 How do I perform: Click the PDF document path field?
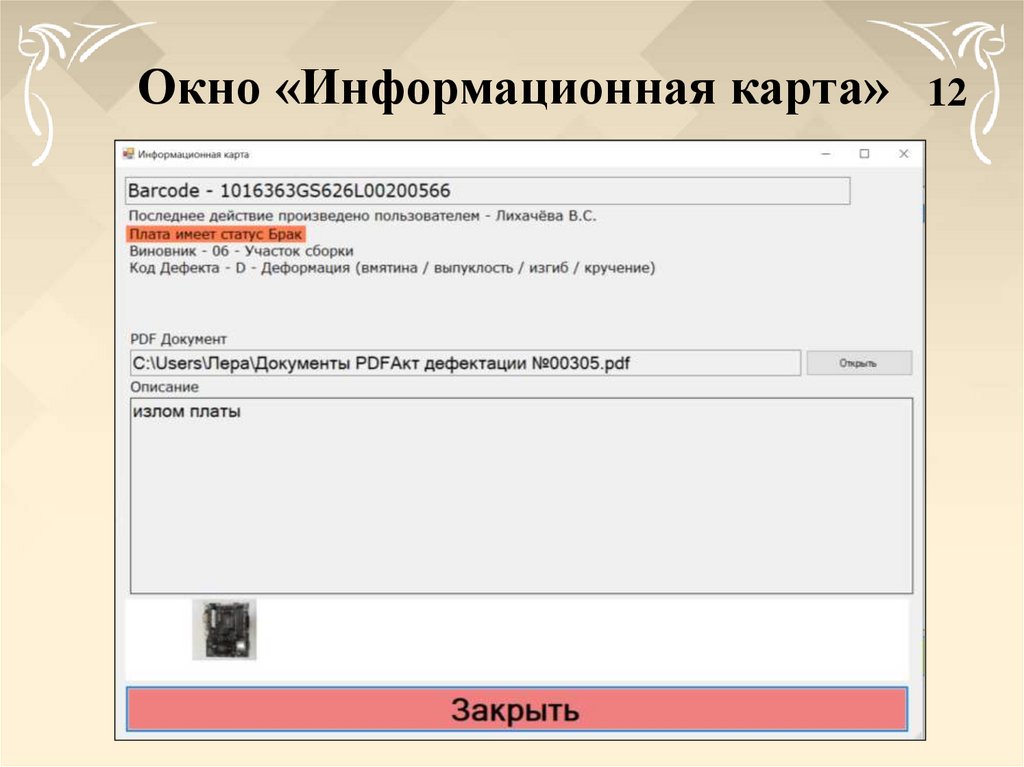coord(465,363)
